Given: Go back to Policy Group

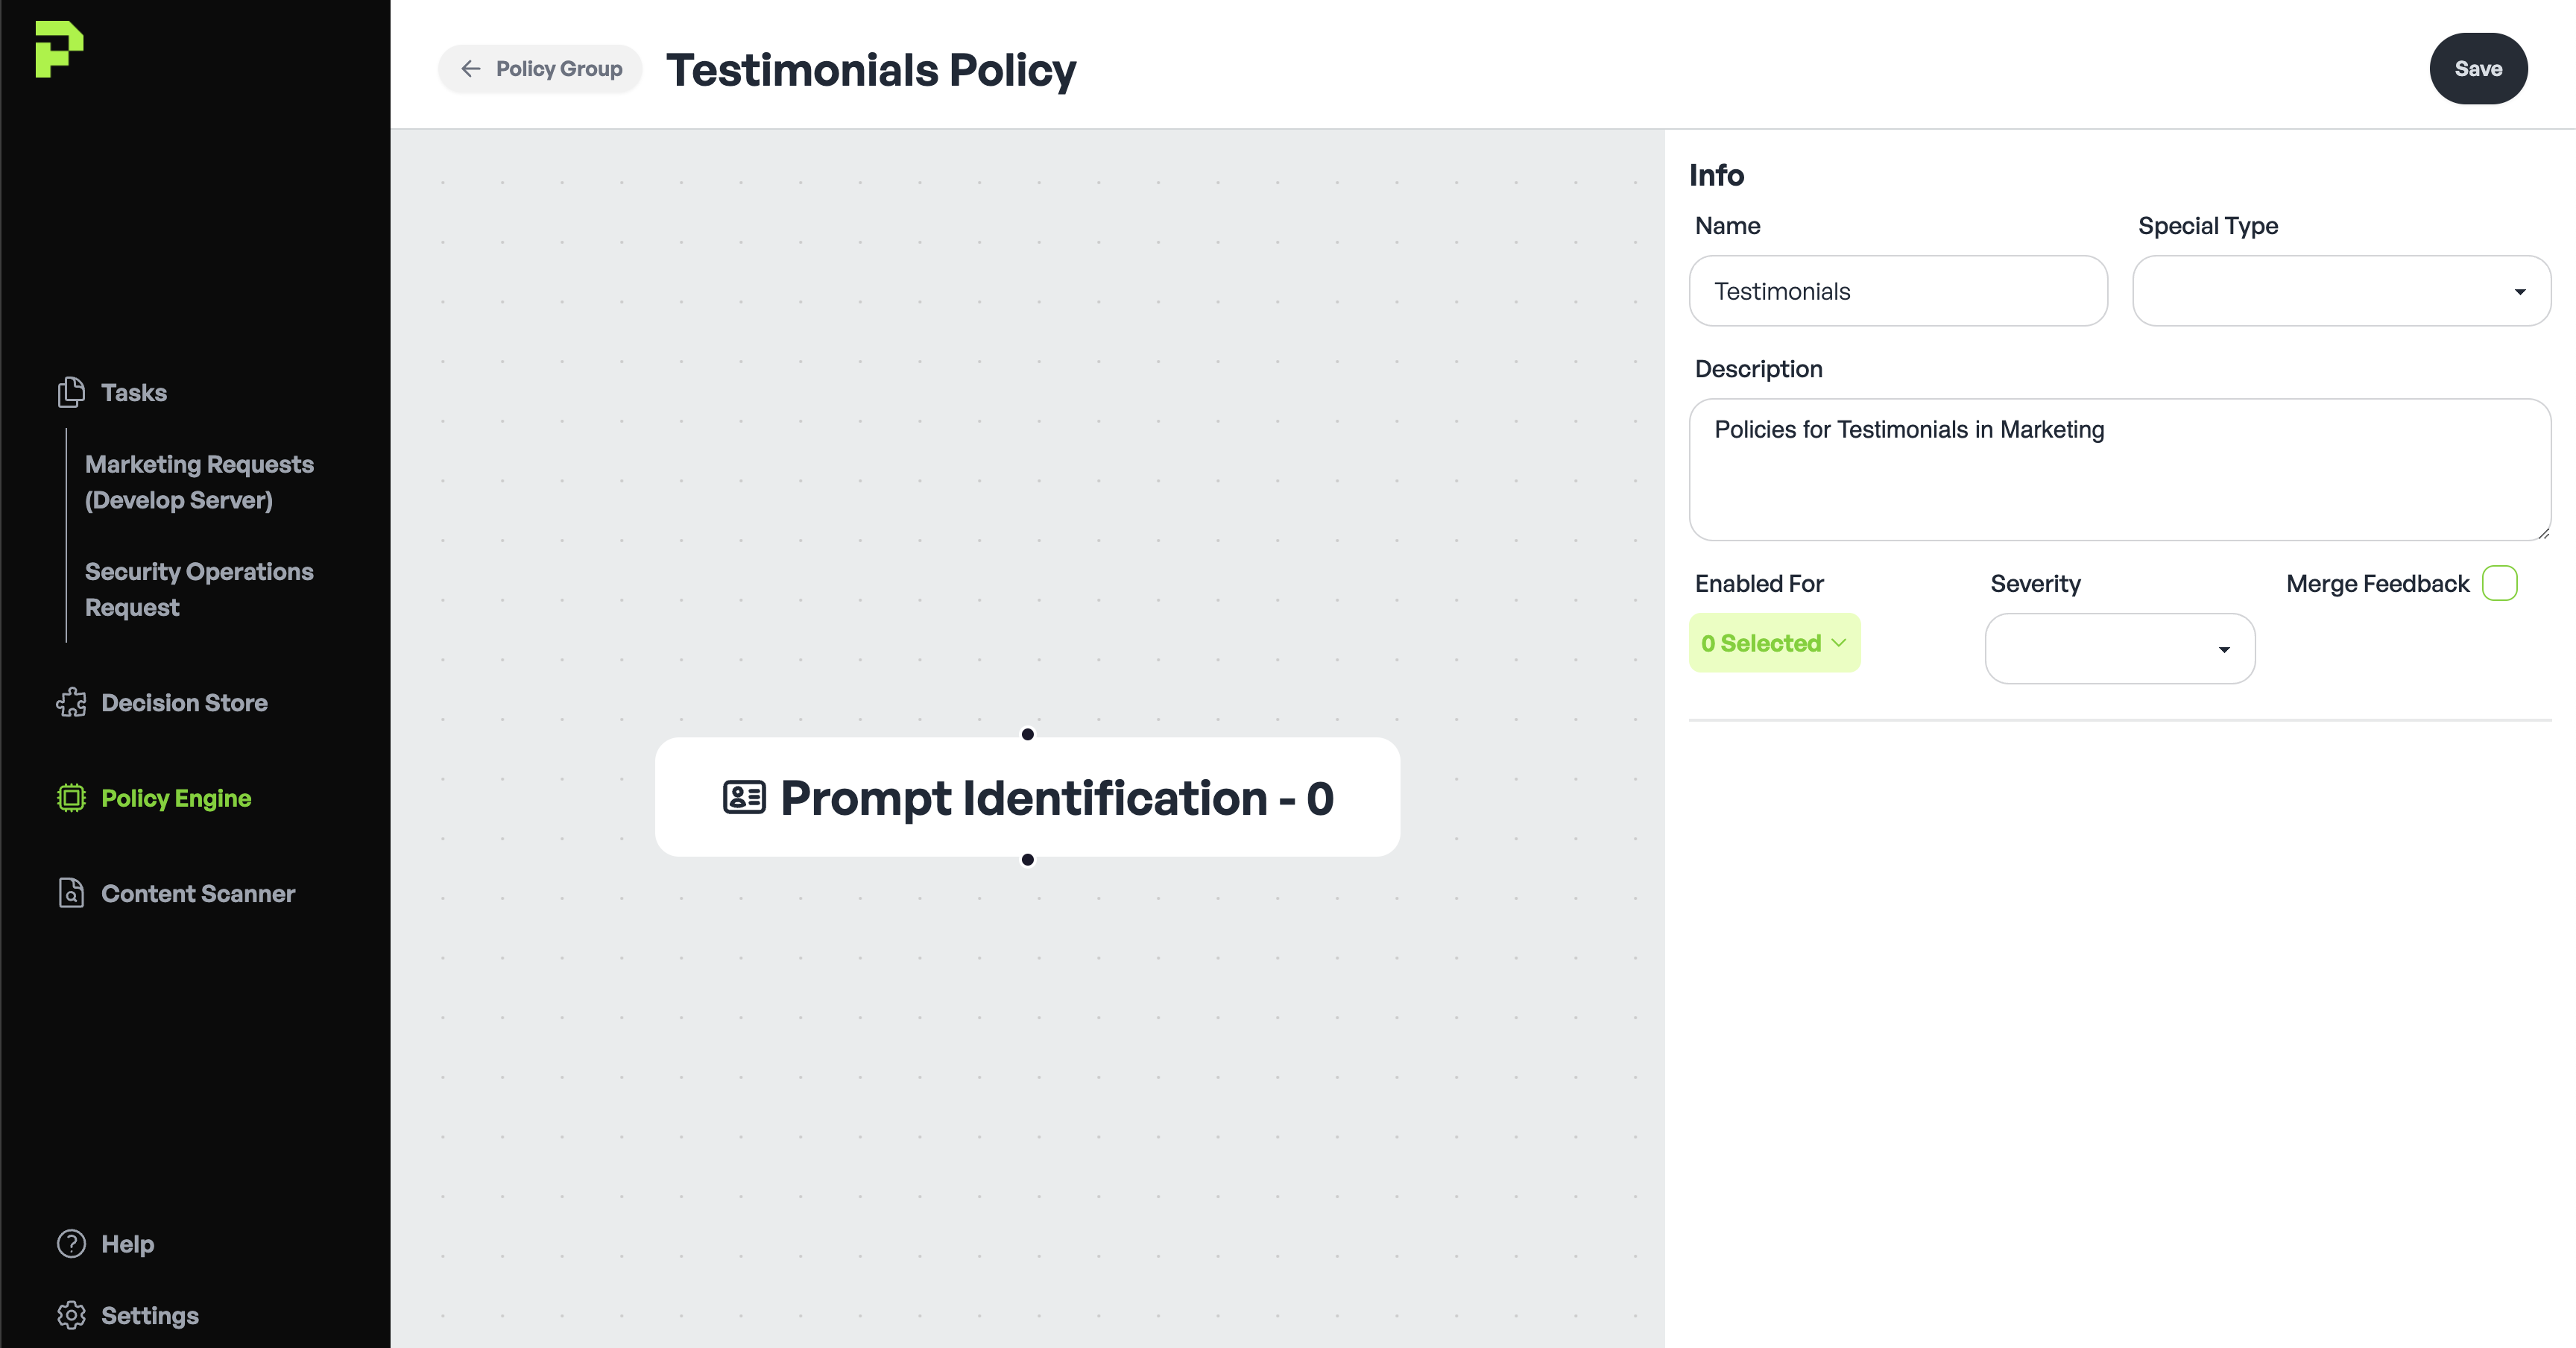Looking at the screenshot, I should (541, 69).
